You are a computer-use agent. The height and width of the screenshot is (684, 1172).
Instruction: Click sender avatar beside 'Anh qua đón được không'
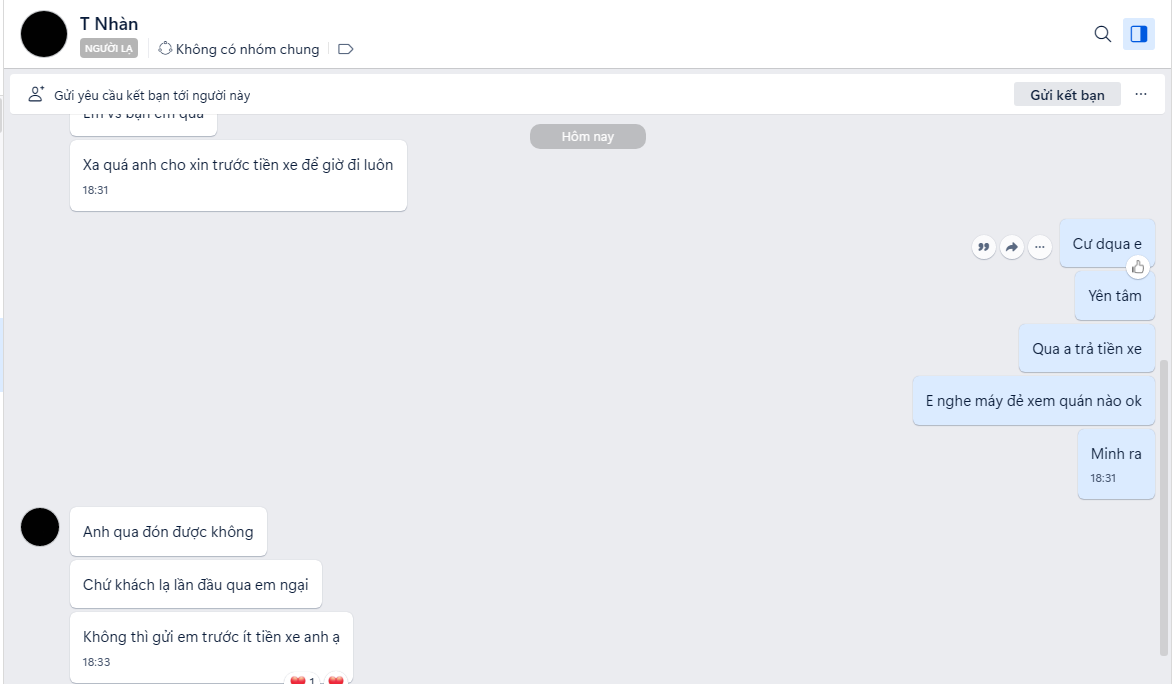pyautogui.click(x=40, y=527)
